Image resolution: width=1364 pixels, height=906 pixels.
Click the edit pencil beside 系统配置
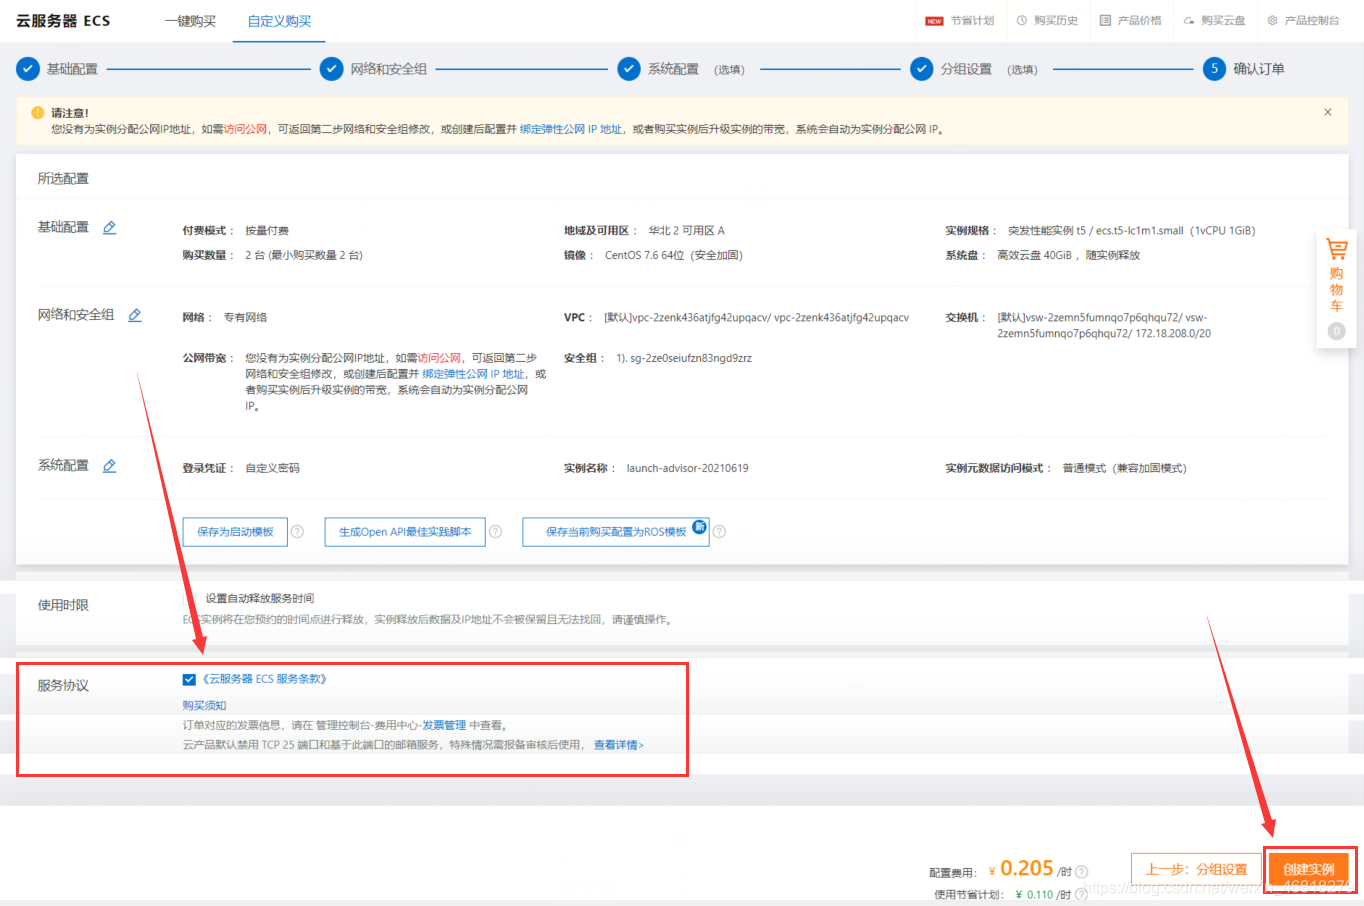(110, 466)
